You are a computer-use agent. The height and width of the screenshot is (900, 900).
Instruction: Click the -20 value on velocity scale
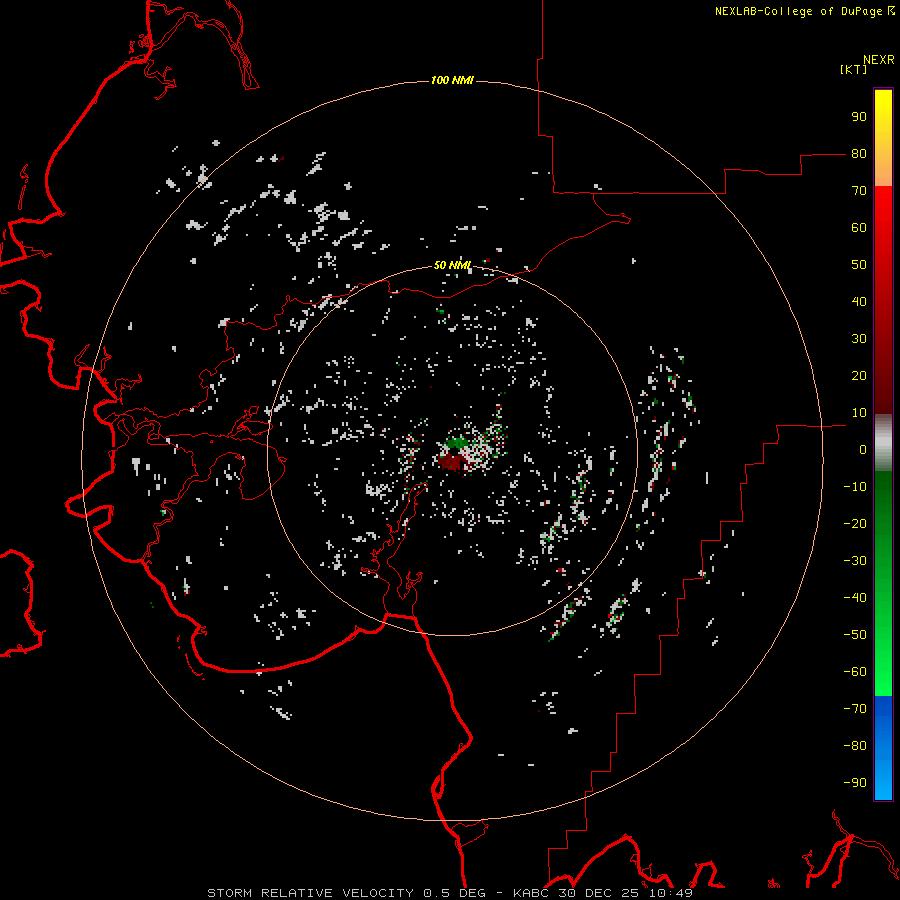[x=855, y=524]
